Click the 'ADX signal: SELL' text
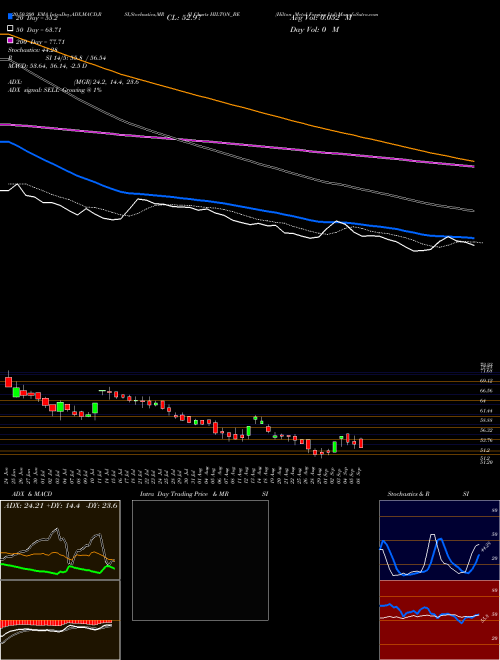 point(35,90)
